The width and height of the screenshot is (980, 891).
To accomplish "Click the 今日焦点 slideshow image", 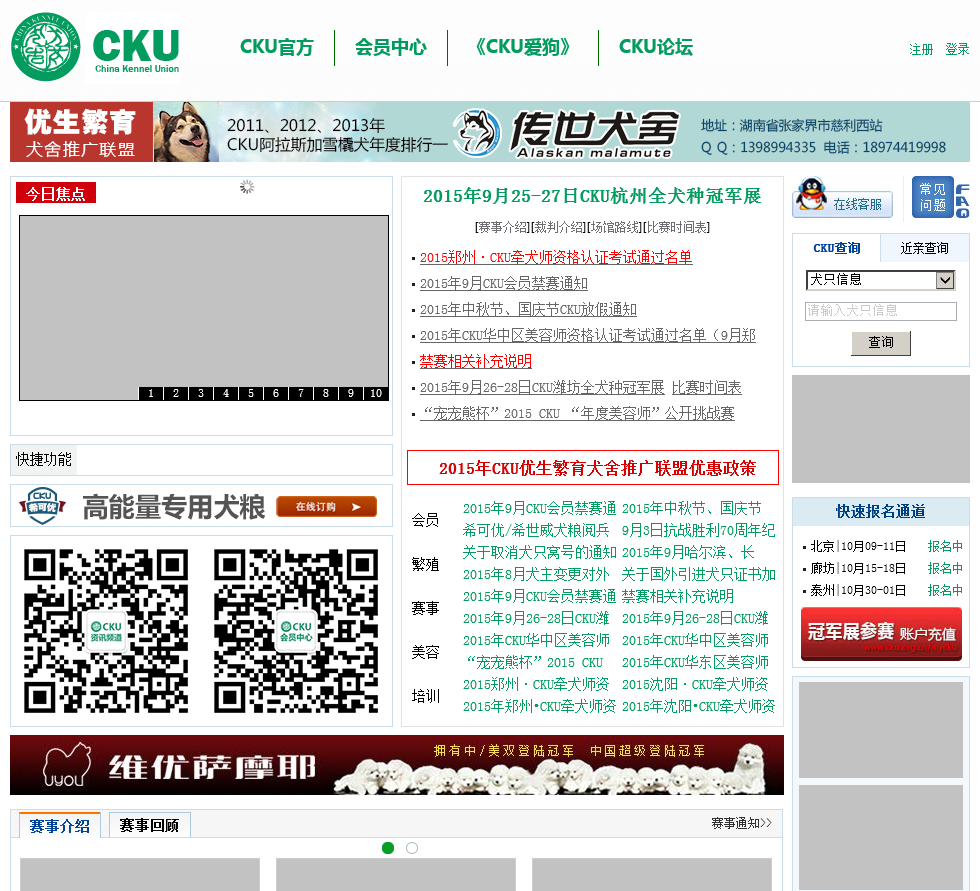I will (204, 307).
